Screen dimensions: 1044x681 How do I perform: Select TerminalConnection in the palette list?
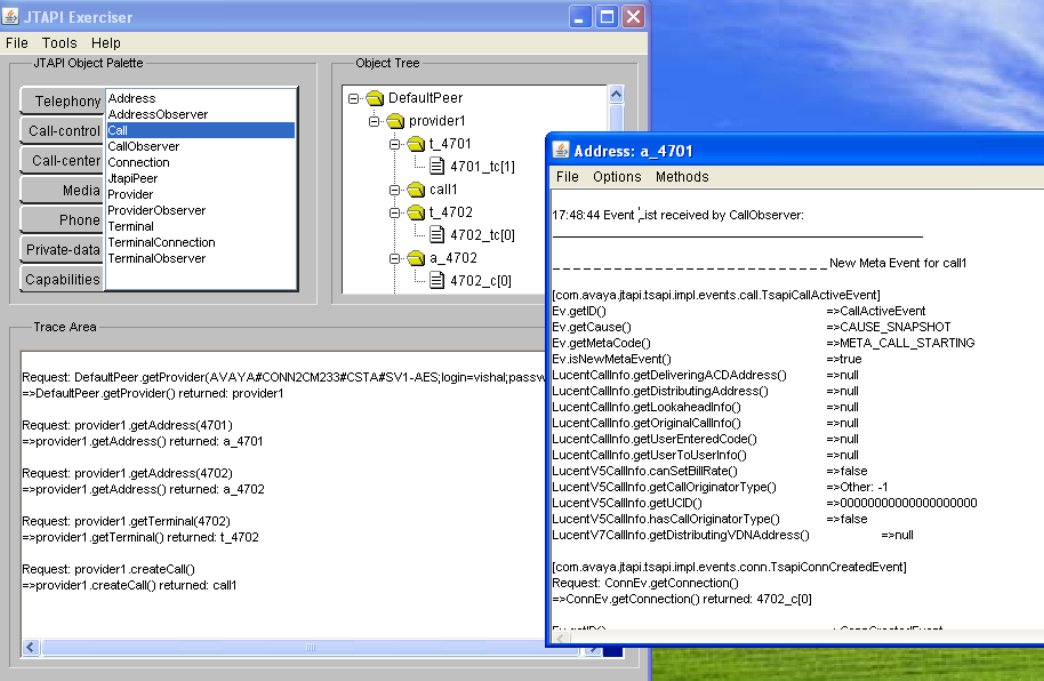click(x=200, y=242)
